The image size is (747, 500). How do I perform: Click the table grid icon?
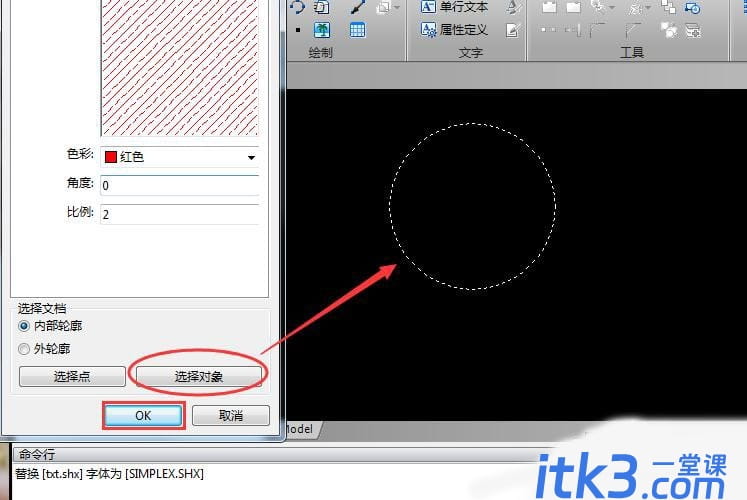click(x=357, y=30)
